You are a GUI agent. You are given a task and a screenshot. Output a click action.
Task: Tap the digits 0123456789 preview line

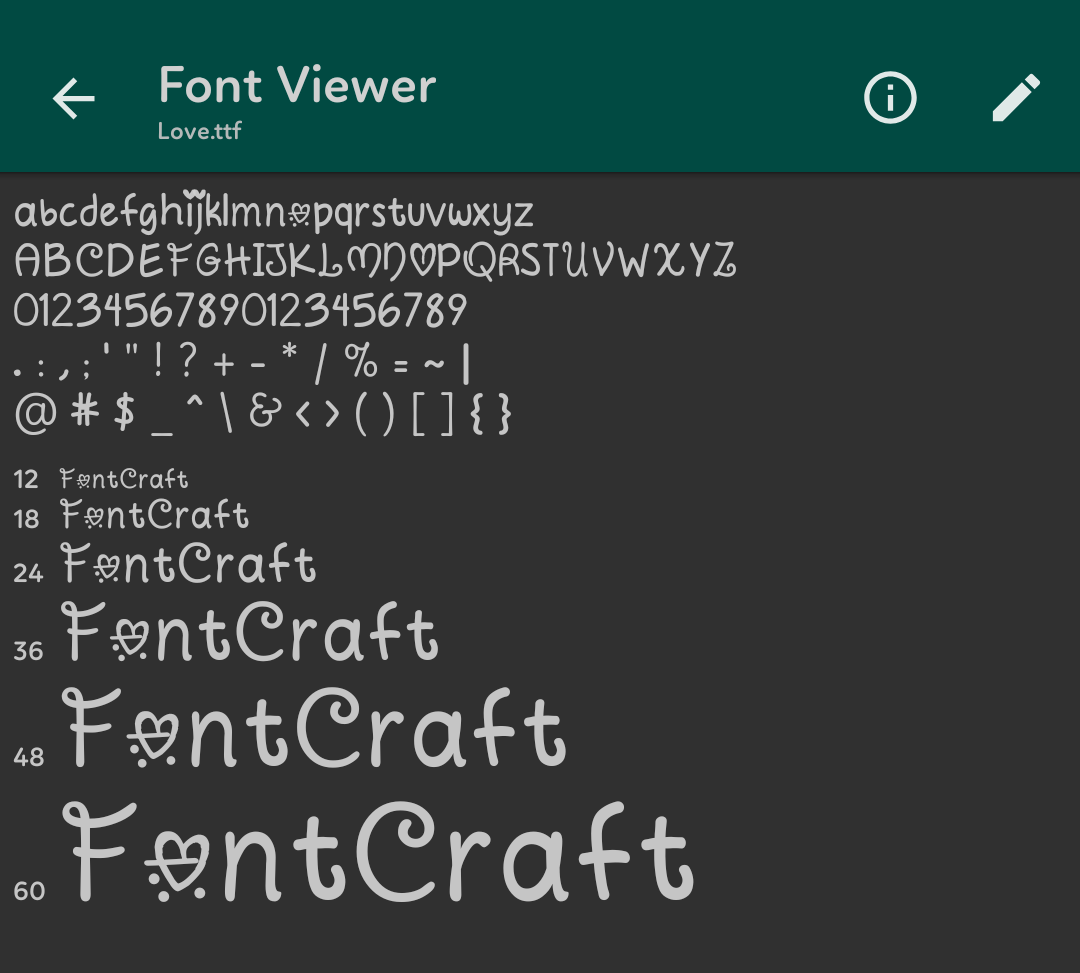click(240, 310)
